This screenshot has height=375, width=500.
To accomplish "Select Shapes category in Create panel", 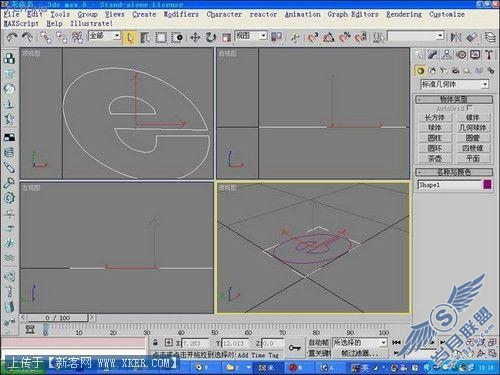I will click(432, 71).
